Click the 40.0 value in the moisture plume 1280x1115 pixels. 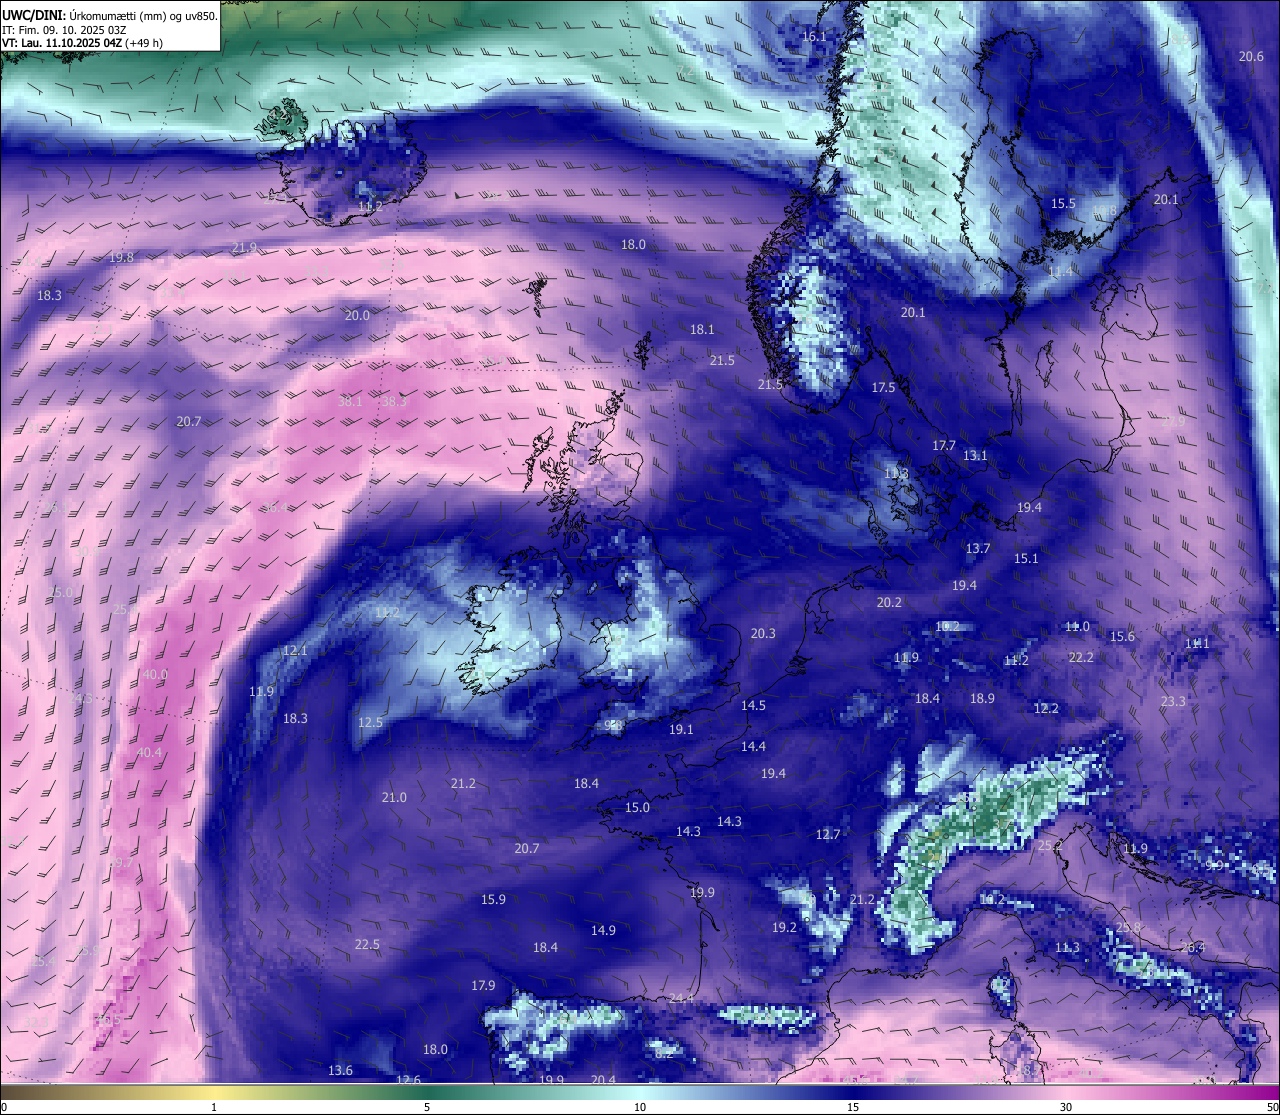(155, 675)
